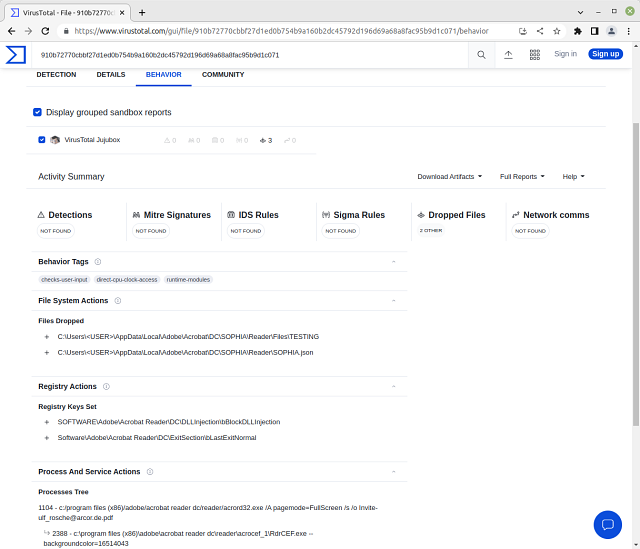
Task: Click the VirusTotal sigma logo
Action: [x=16, y=55]
